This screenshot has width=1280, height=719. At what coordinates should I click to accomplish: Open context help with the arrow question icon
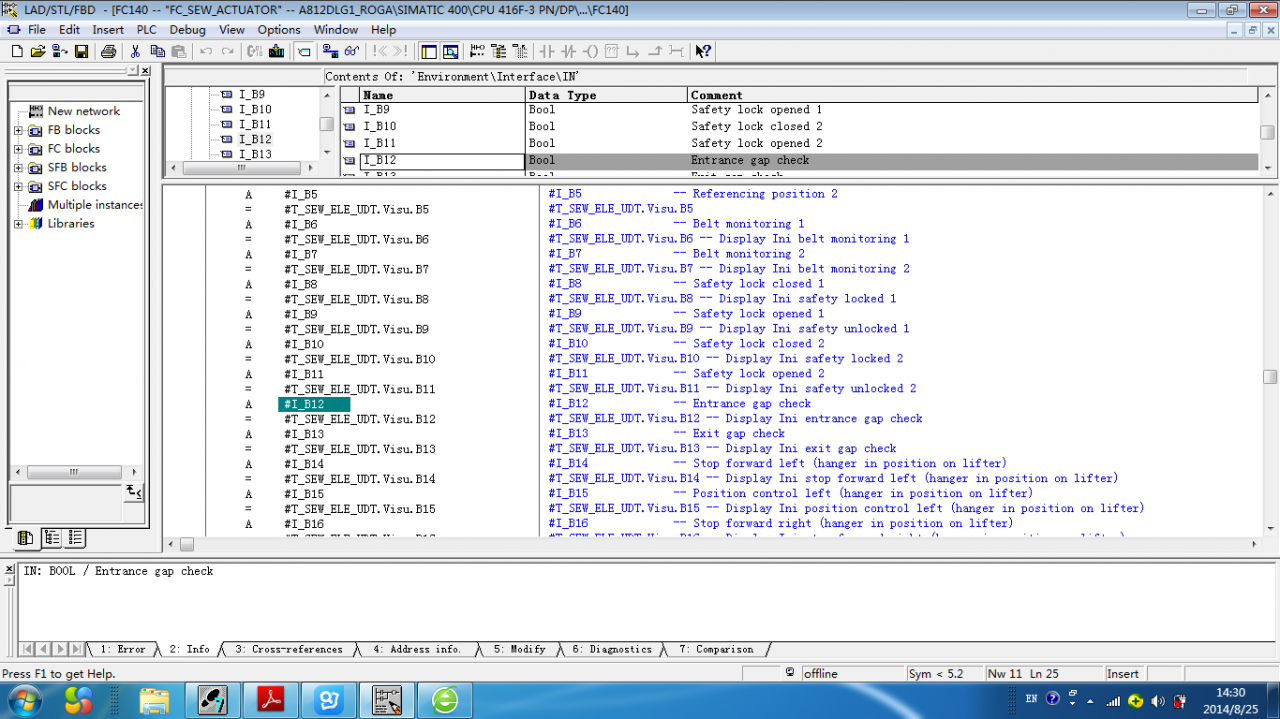(703, 51)
